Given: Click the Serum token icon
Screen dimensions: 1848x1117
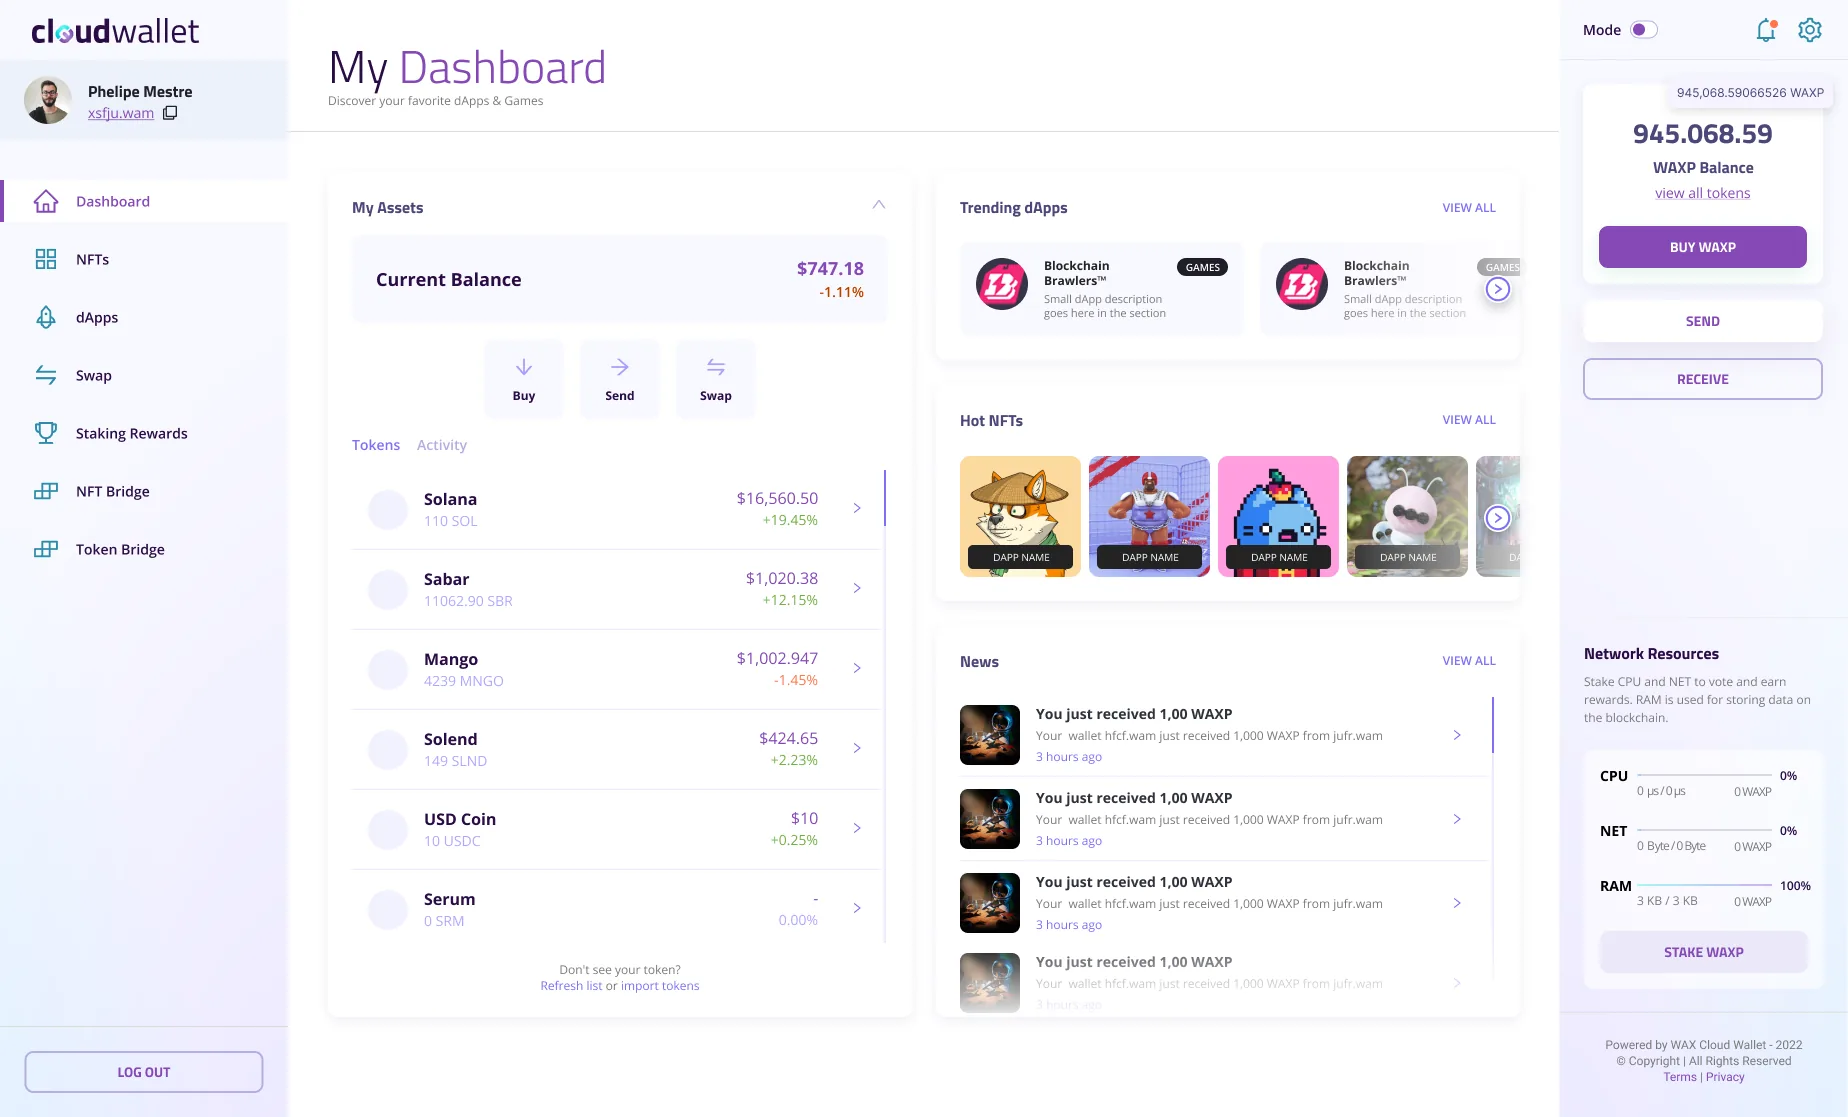Looking at the screenshot, I should tap(388, 909).
